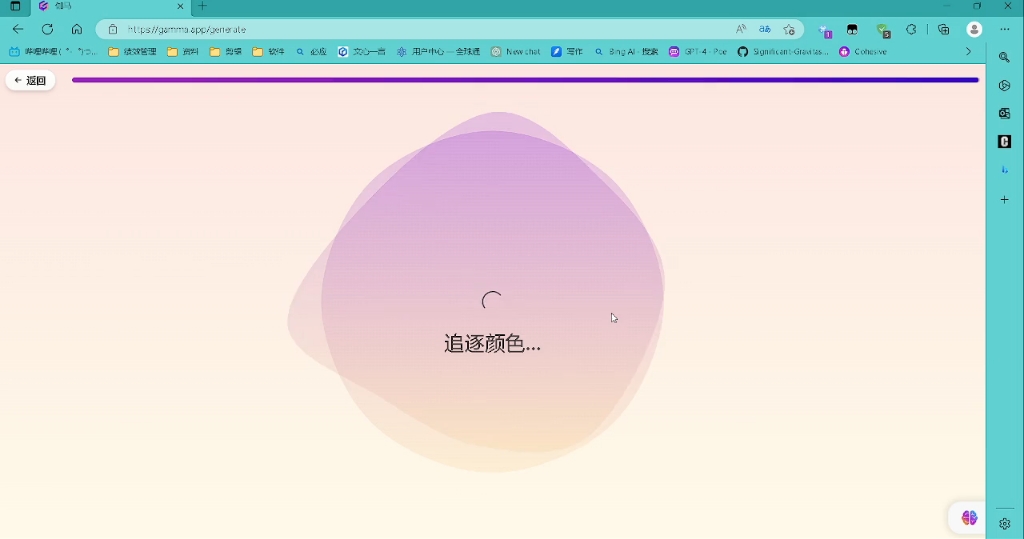The image size is (1024, 539).
Task: Click the 返回 back button
Action: pyautogui.click(x=30, y=80)
